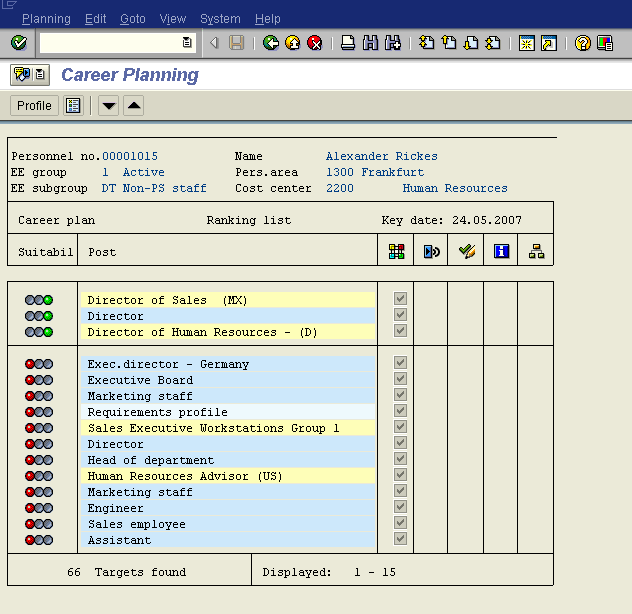This screenshot has width=632, height=614.
Task: Toggle checkbox for Sales Executive Workstations Group 1
Action: point(400,427)
